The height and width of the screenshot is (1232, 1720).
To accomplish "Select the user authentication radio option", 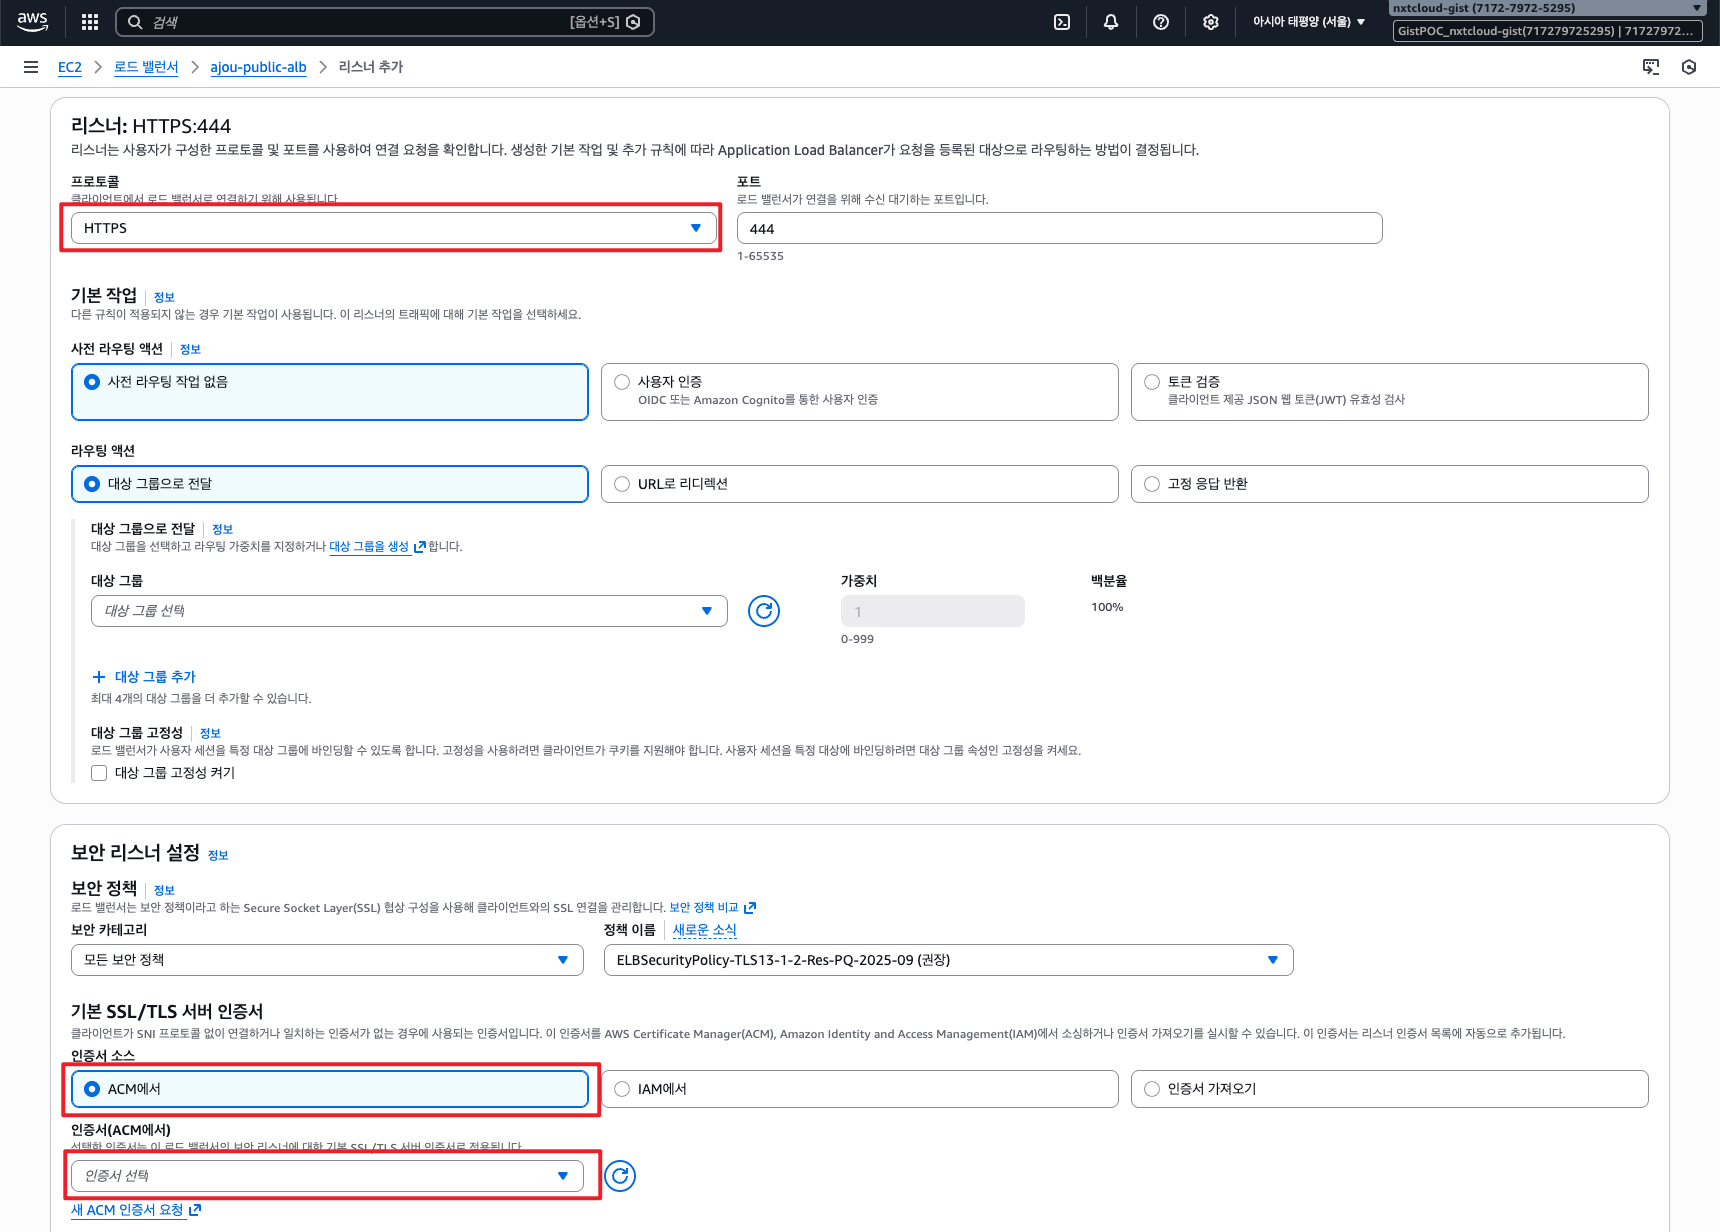I will 622,382.
